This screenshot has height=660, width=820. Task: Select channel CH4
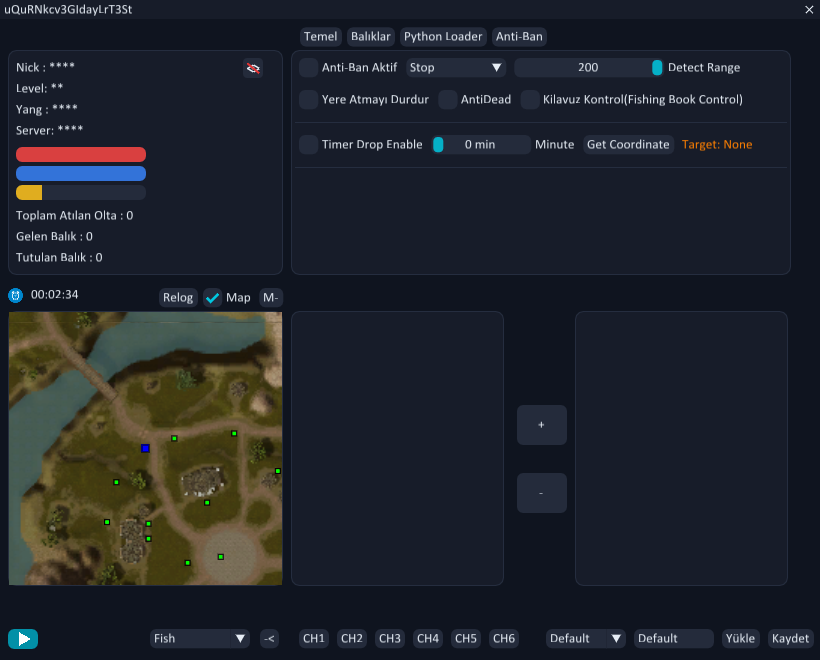point(428,639)
